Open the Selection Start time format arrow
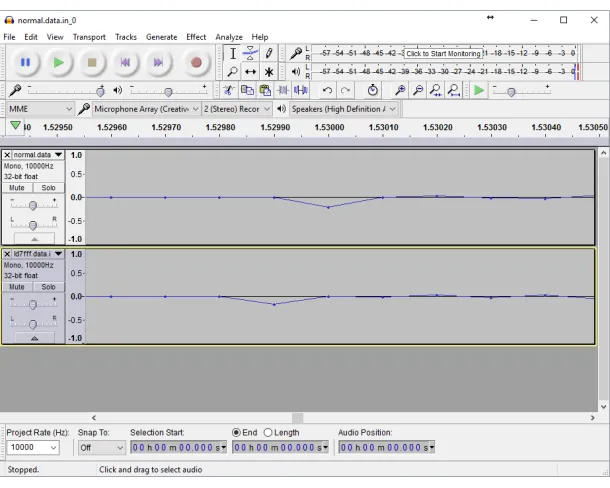Image resolution: width=610 pixels, height=488 pixels. 223,448
